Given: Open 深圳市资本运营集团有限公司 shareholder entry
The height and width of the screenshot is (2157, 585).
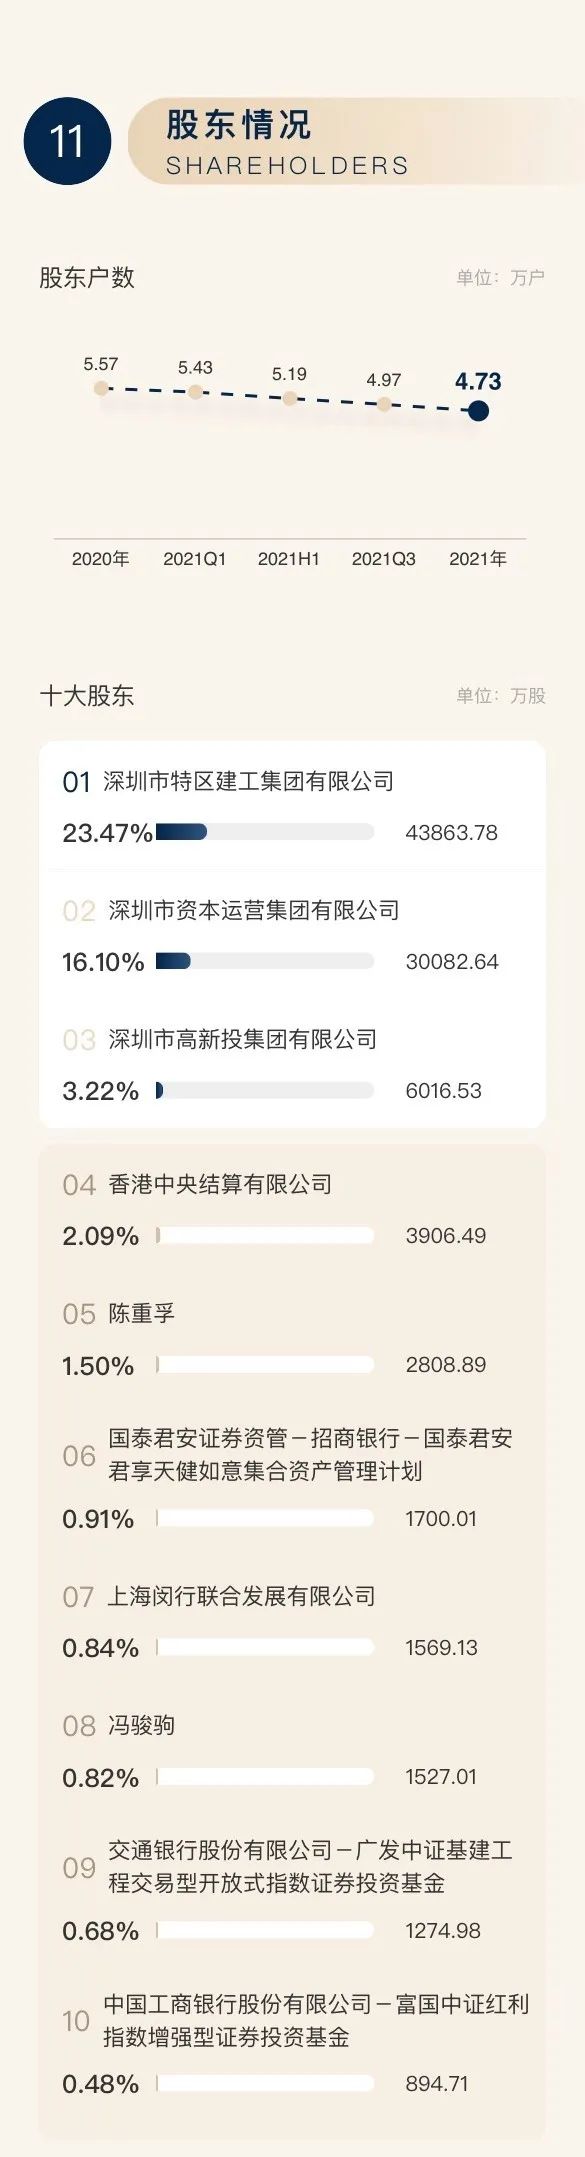Looking at the screenshot, I should click(292, 936).
